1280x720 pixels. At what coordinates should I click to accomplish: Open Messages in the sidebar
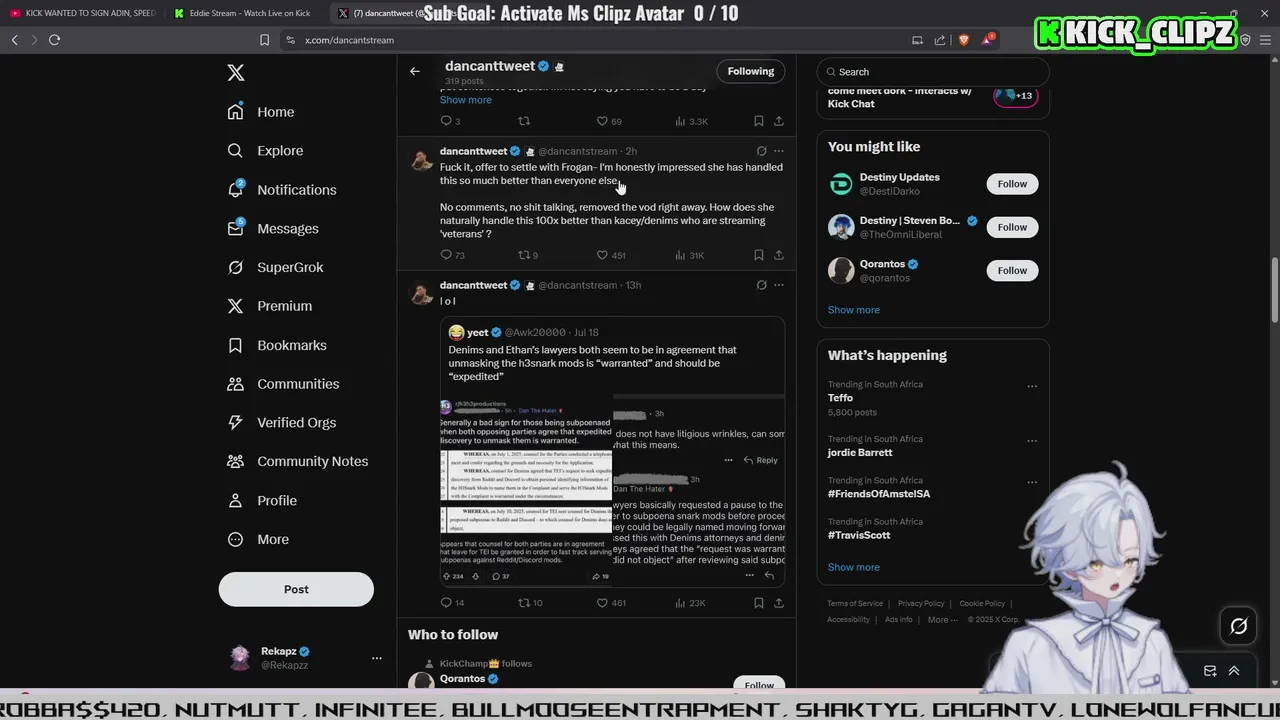(x=272, y=229)
